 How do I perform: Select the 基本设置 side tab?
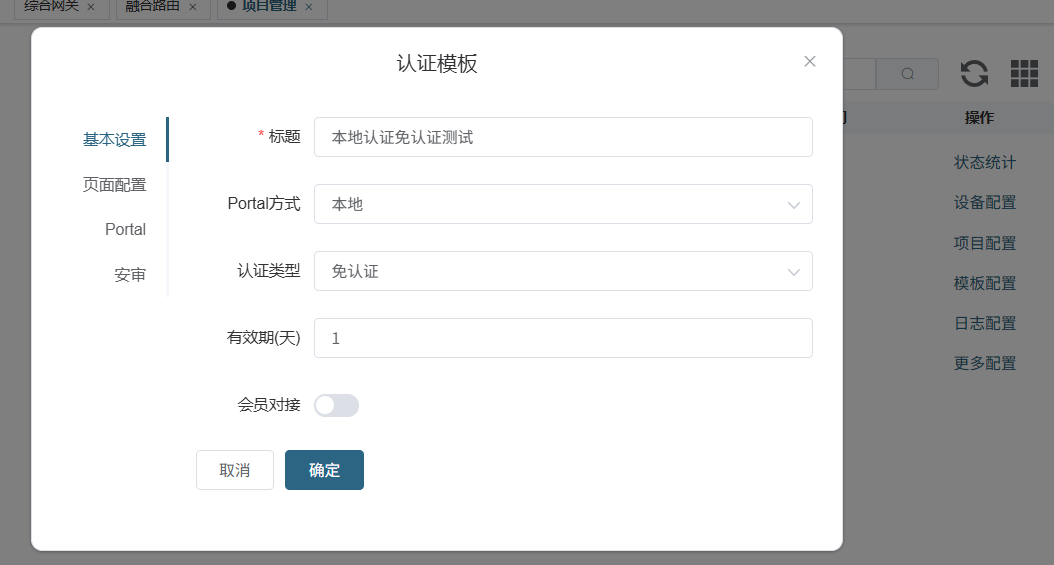pos(114,140)
